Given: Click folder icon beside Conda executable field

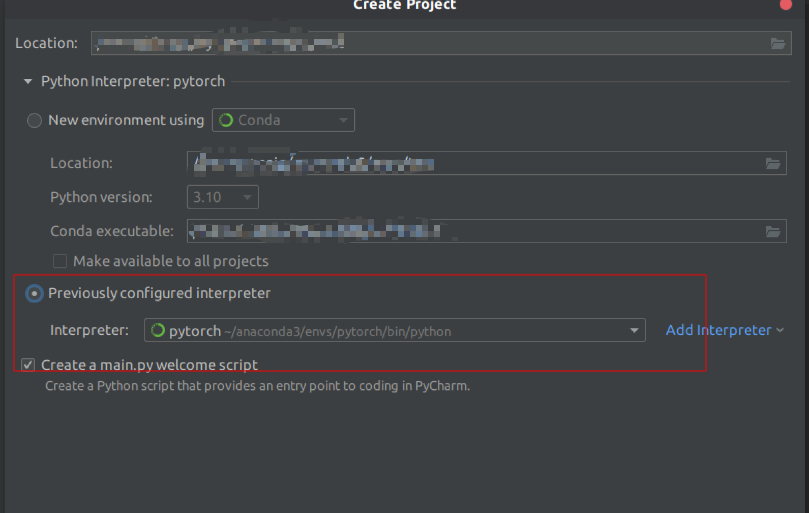Looking at the screenshot, I should [773, 231].
